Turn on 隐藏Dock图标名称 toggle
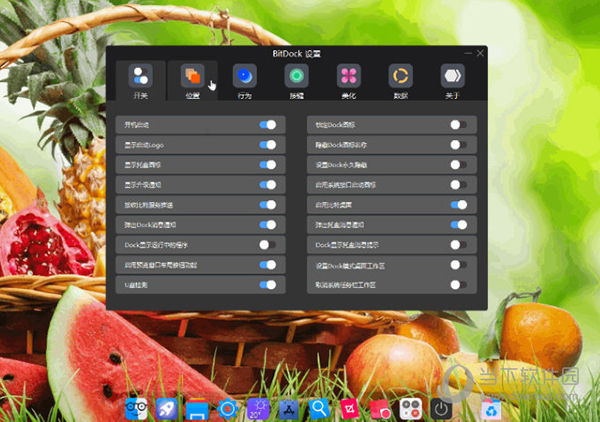Image resolution: width=600 pixels, height=422 pixels. click(x=459, y=145)
